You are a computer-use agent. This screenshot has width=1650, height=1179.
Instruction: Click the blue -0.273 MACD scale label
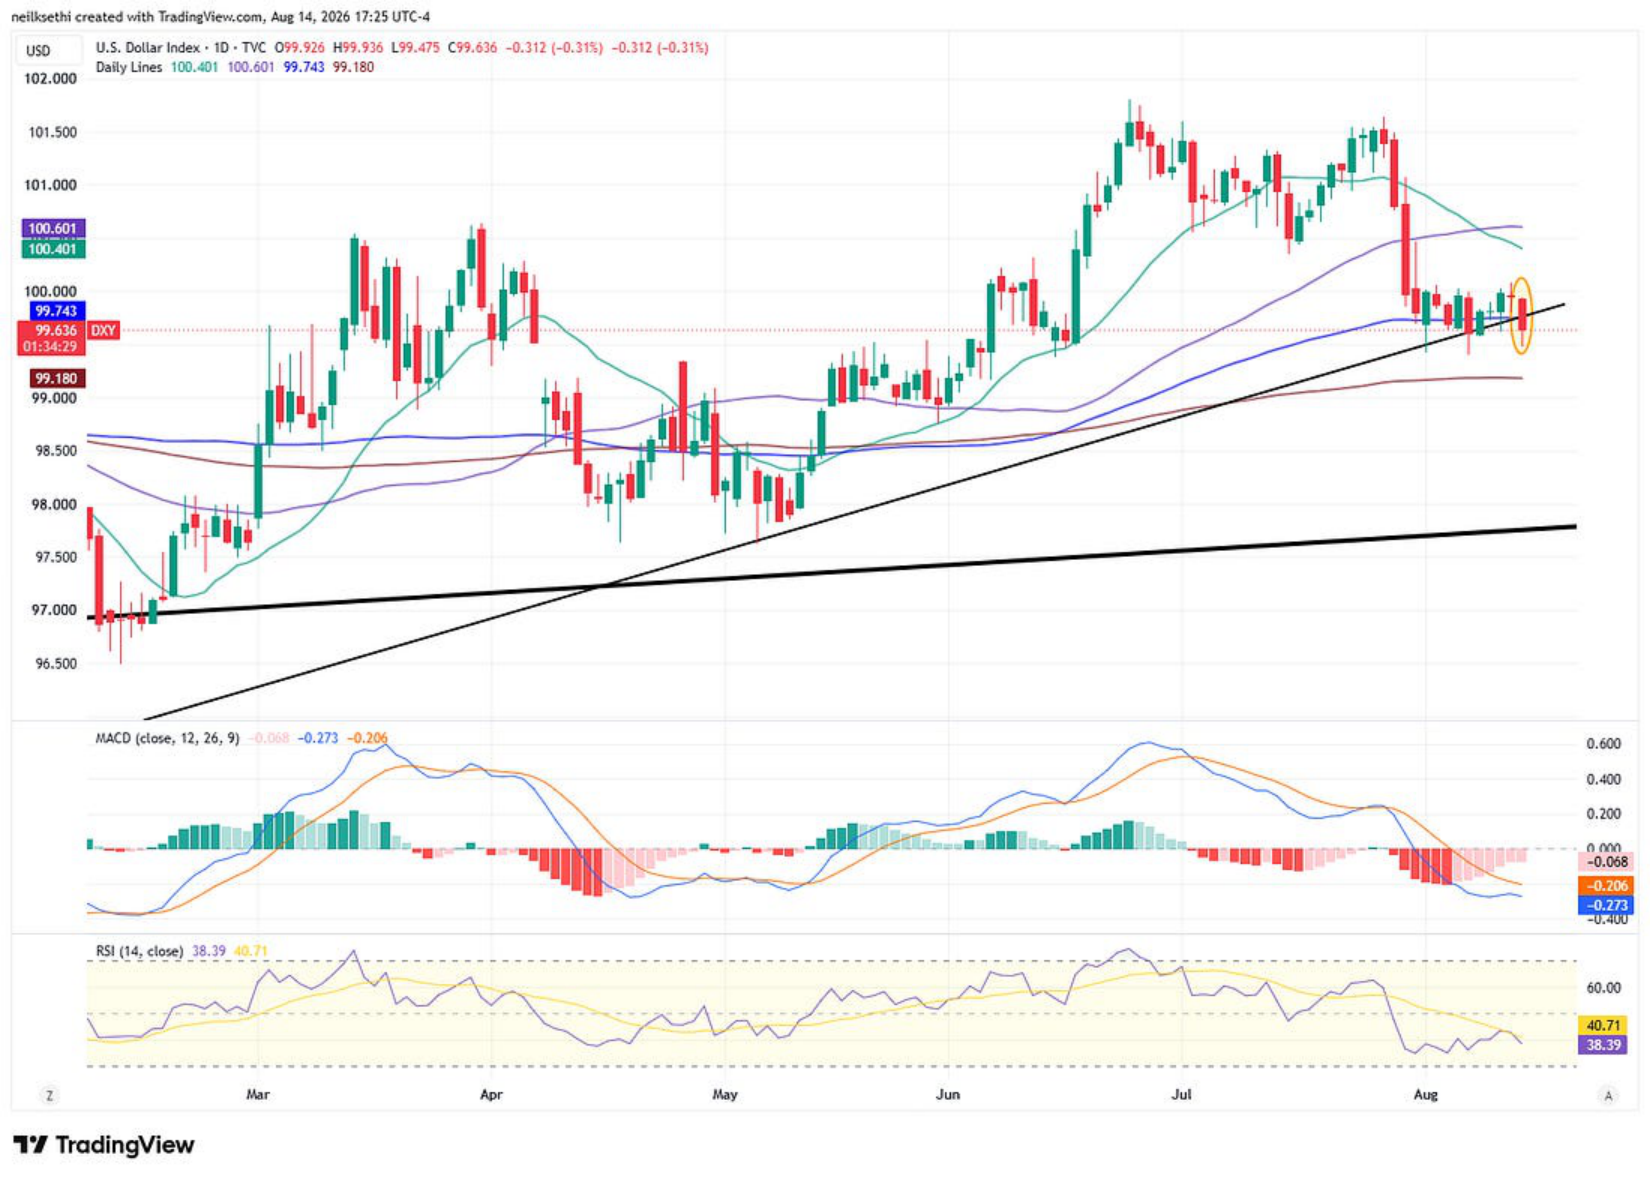click(x=1608, y=905)
